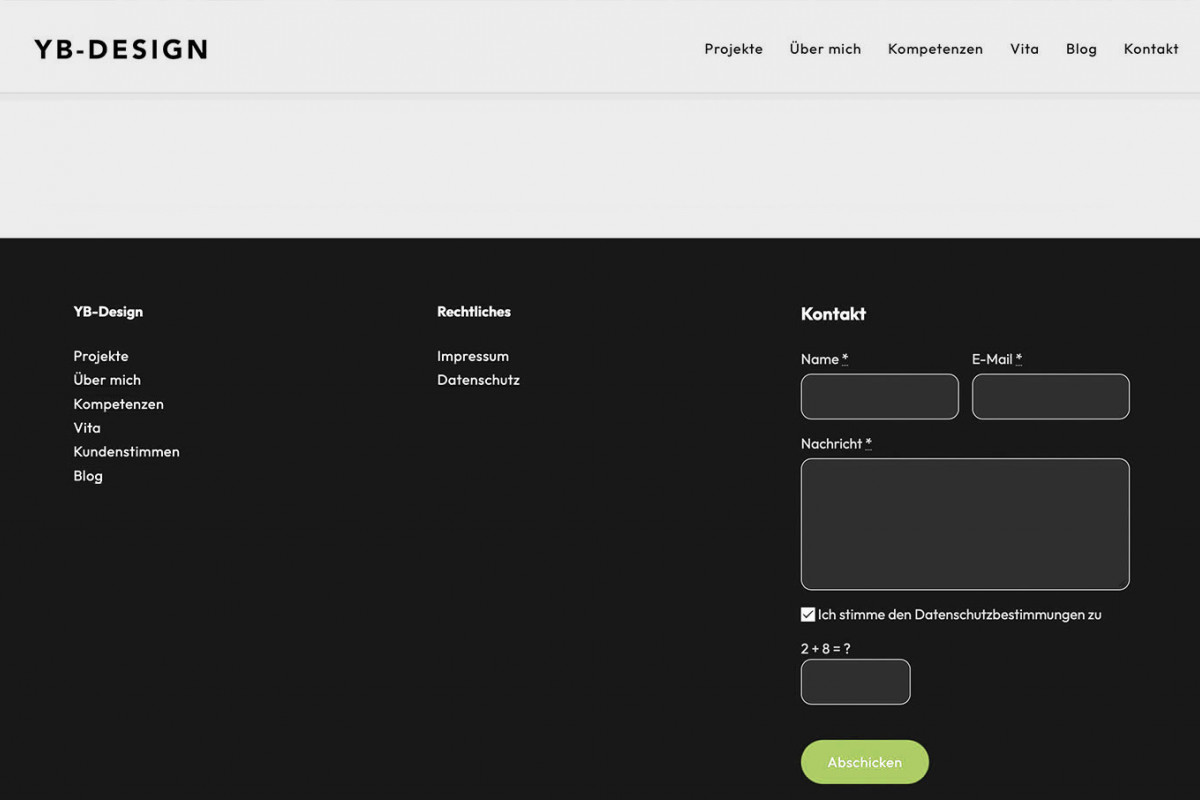This screenshot has width=1200, height=800.
Task: Click the YB-DESIGN logo in header
Action: (121, 49)
